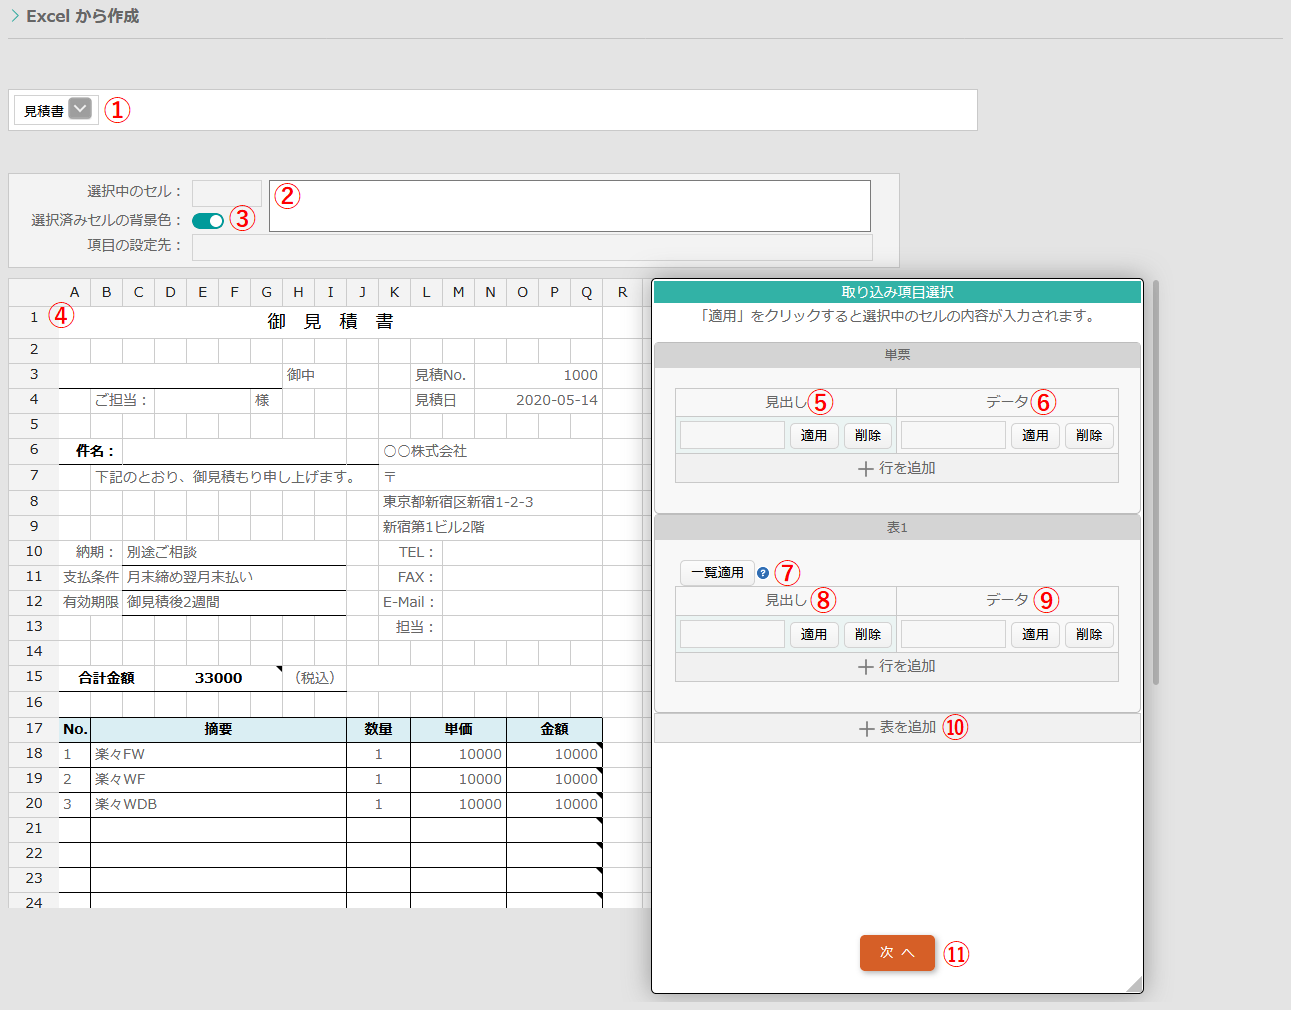
Task: Select the TEL： label cell
Action: (410, 552)
